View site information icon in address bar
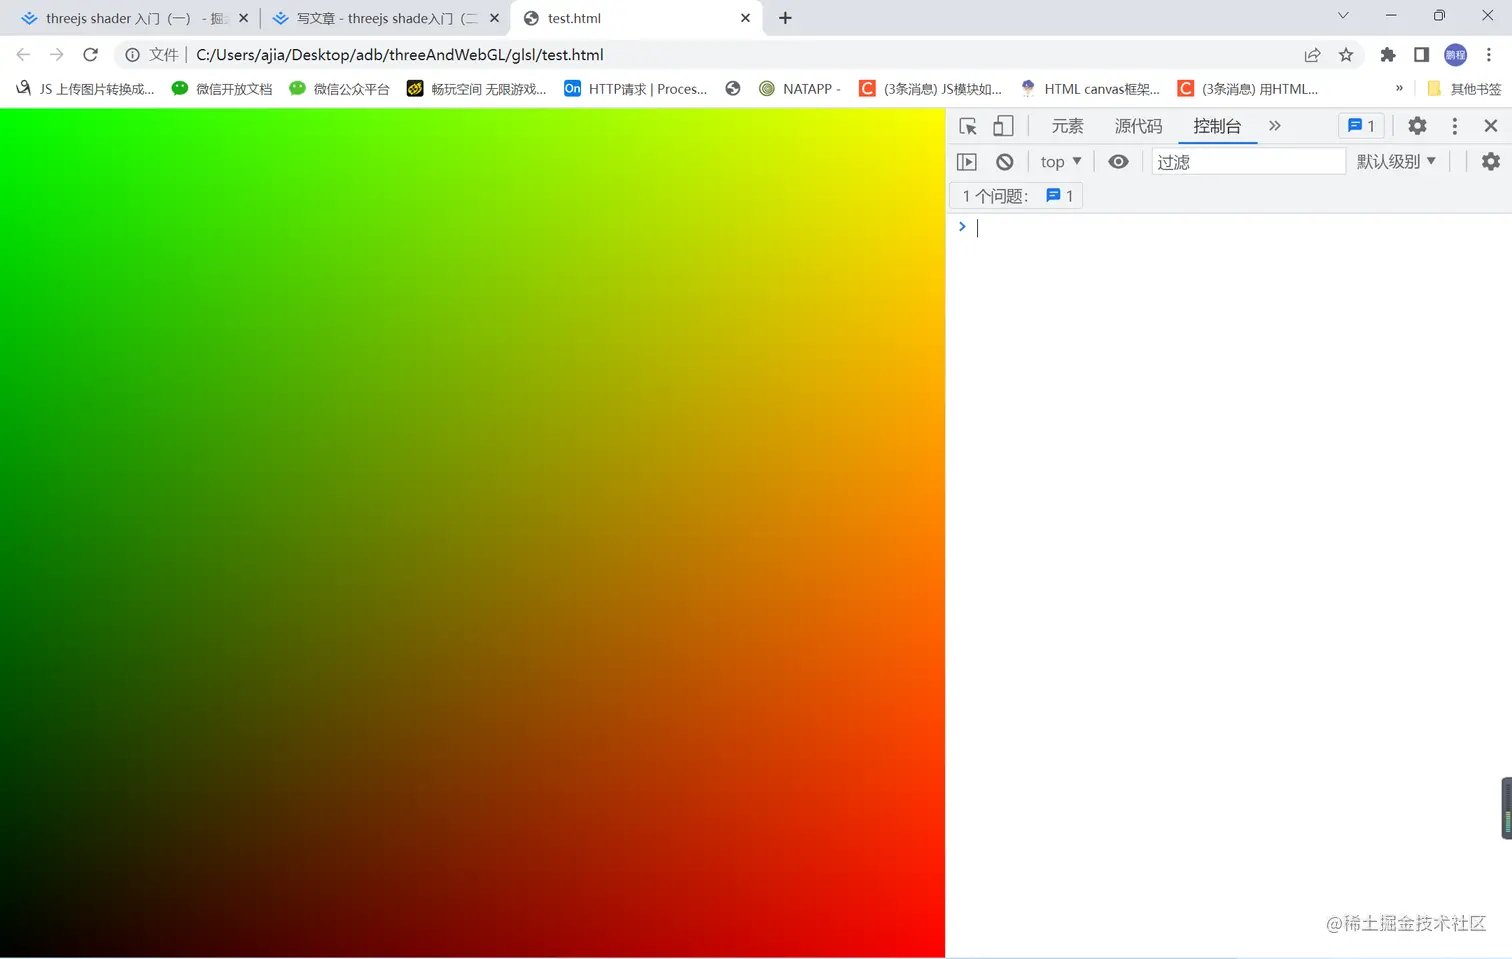 click(132, 55)
